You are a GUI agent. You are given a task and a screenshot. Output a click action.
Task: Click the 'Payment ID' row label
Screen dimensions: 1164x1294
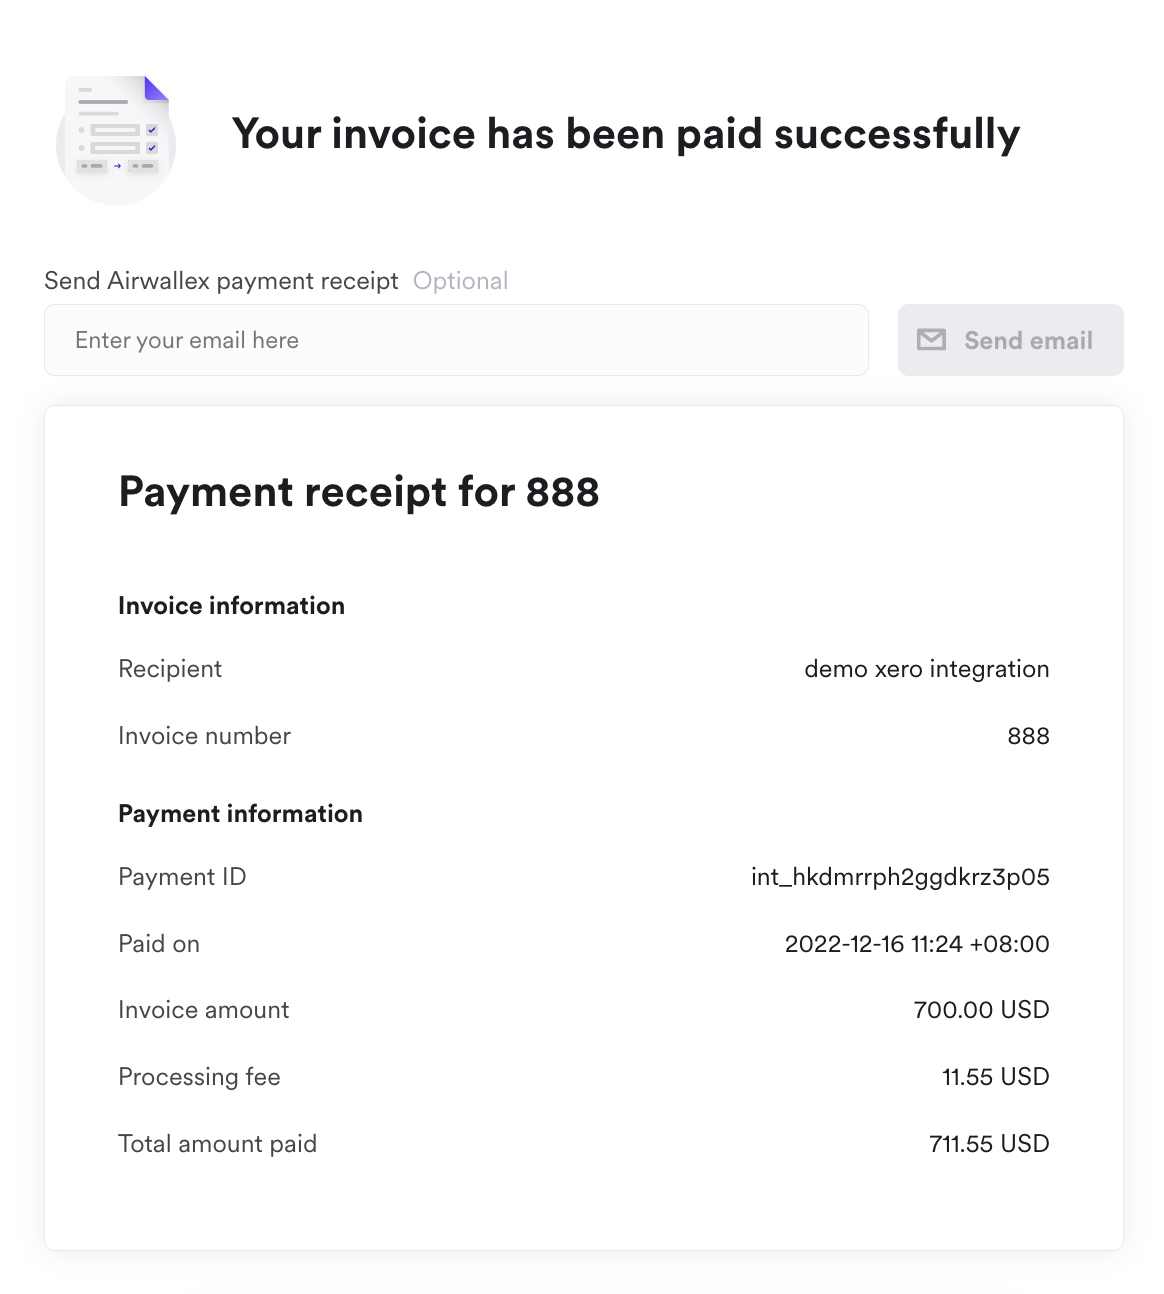click(182, 877)
